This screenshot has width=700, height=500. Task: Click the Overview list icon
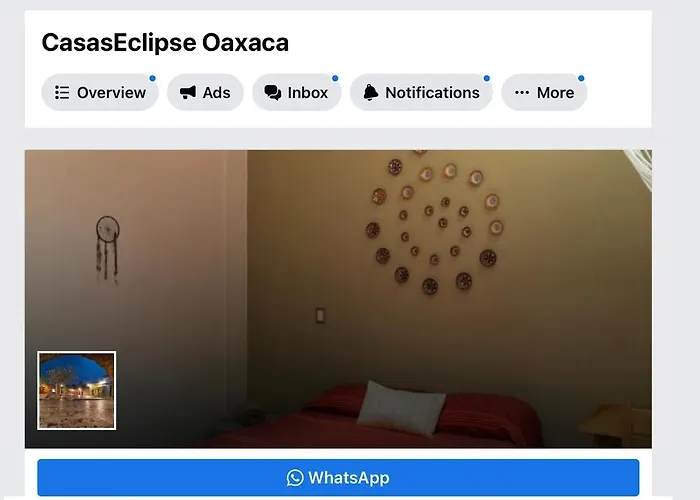pos(62,92)
